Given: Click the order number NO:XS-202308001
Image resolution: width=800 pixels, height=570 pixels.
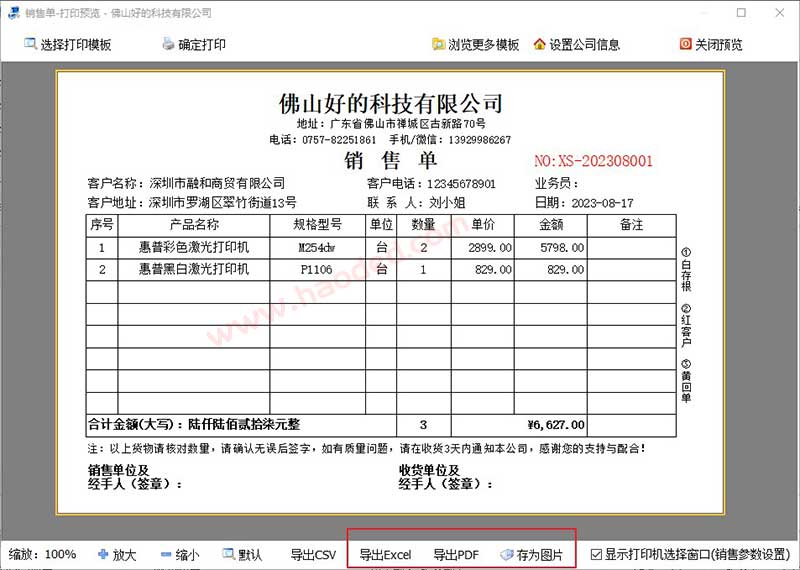Looking at the screenshot, I should [x=593, y=161].
